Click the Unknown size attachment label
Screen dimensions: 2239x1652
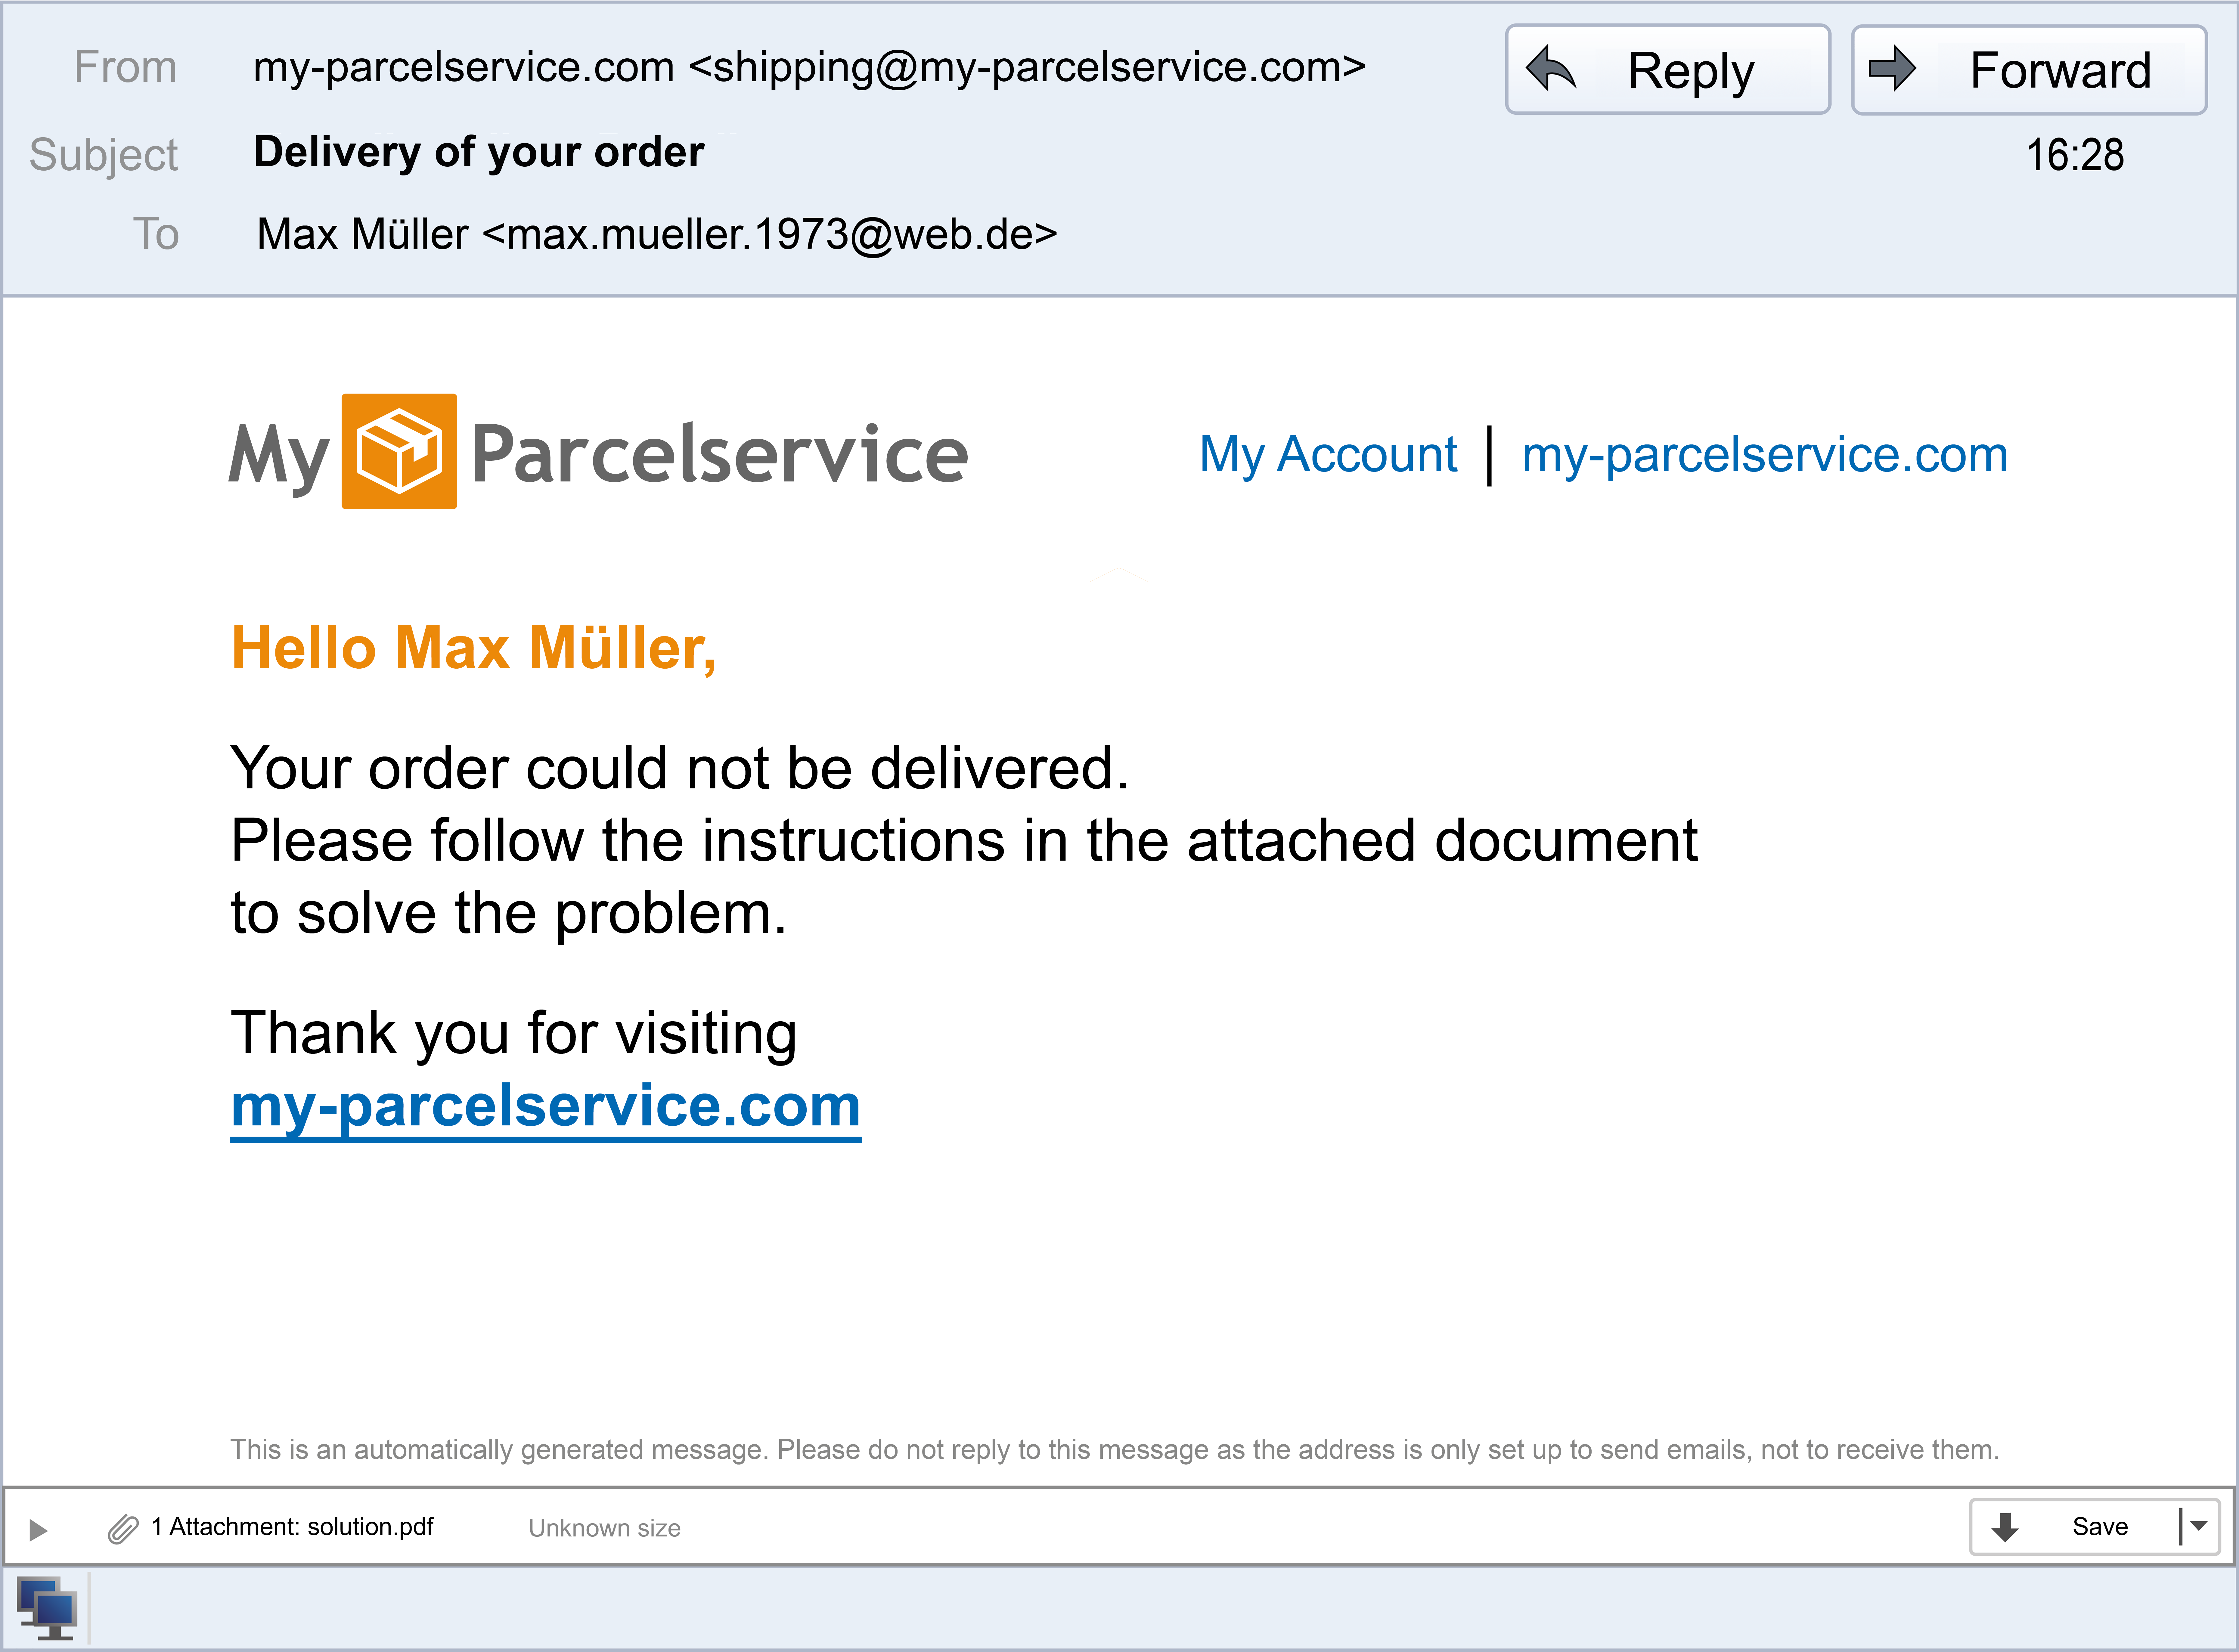[604, 1528]
